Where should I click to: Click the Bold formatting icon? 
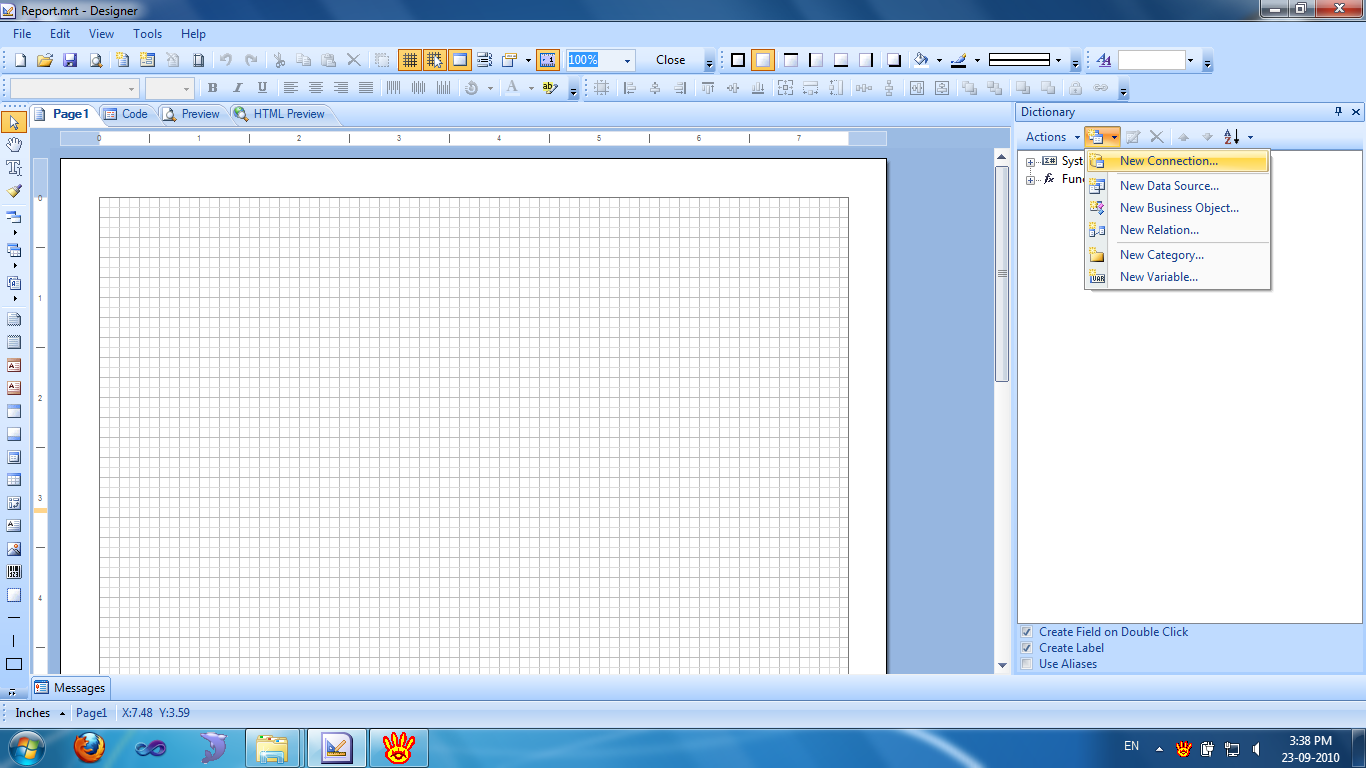(212, 88)
